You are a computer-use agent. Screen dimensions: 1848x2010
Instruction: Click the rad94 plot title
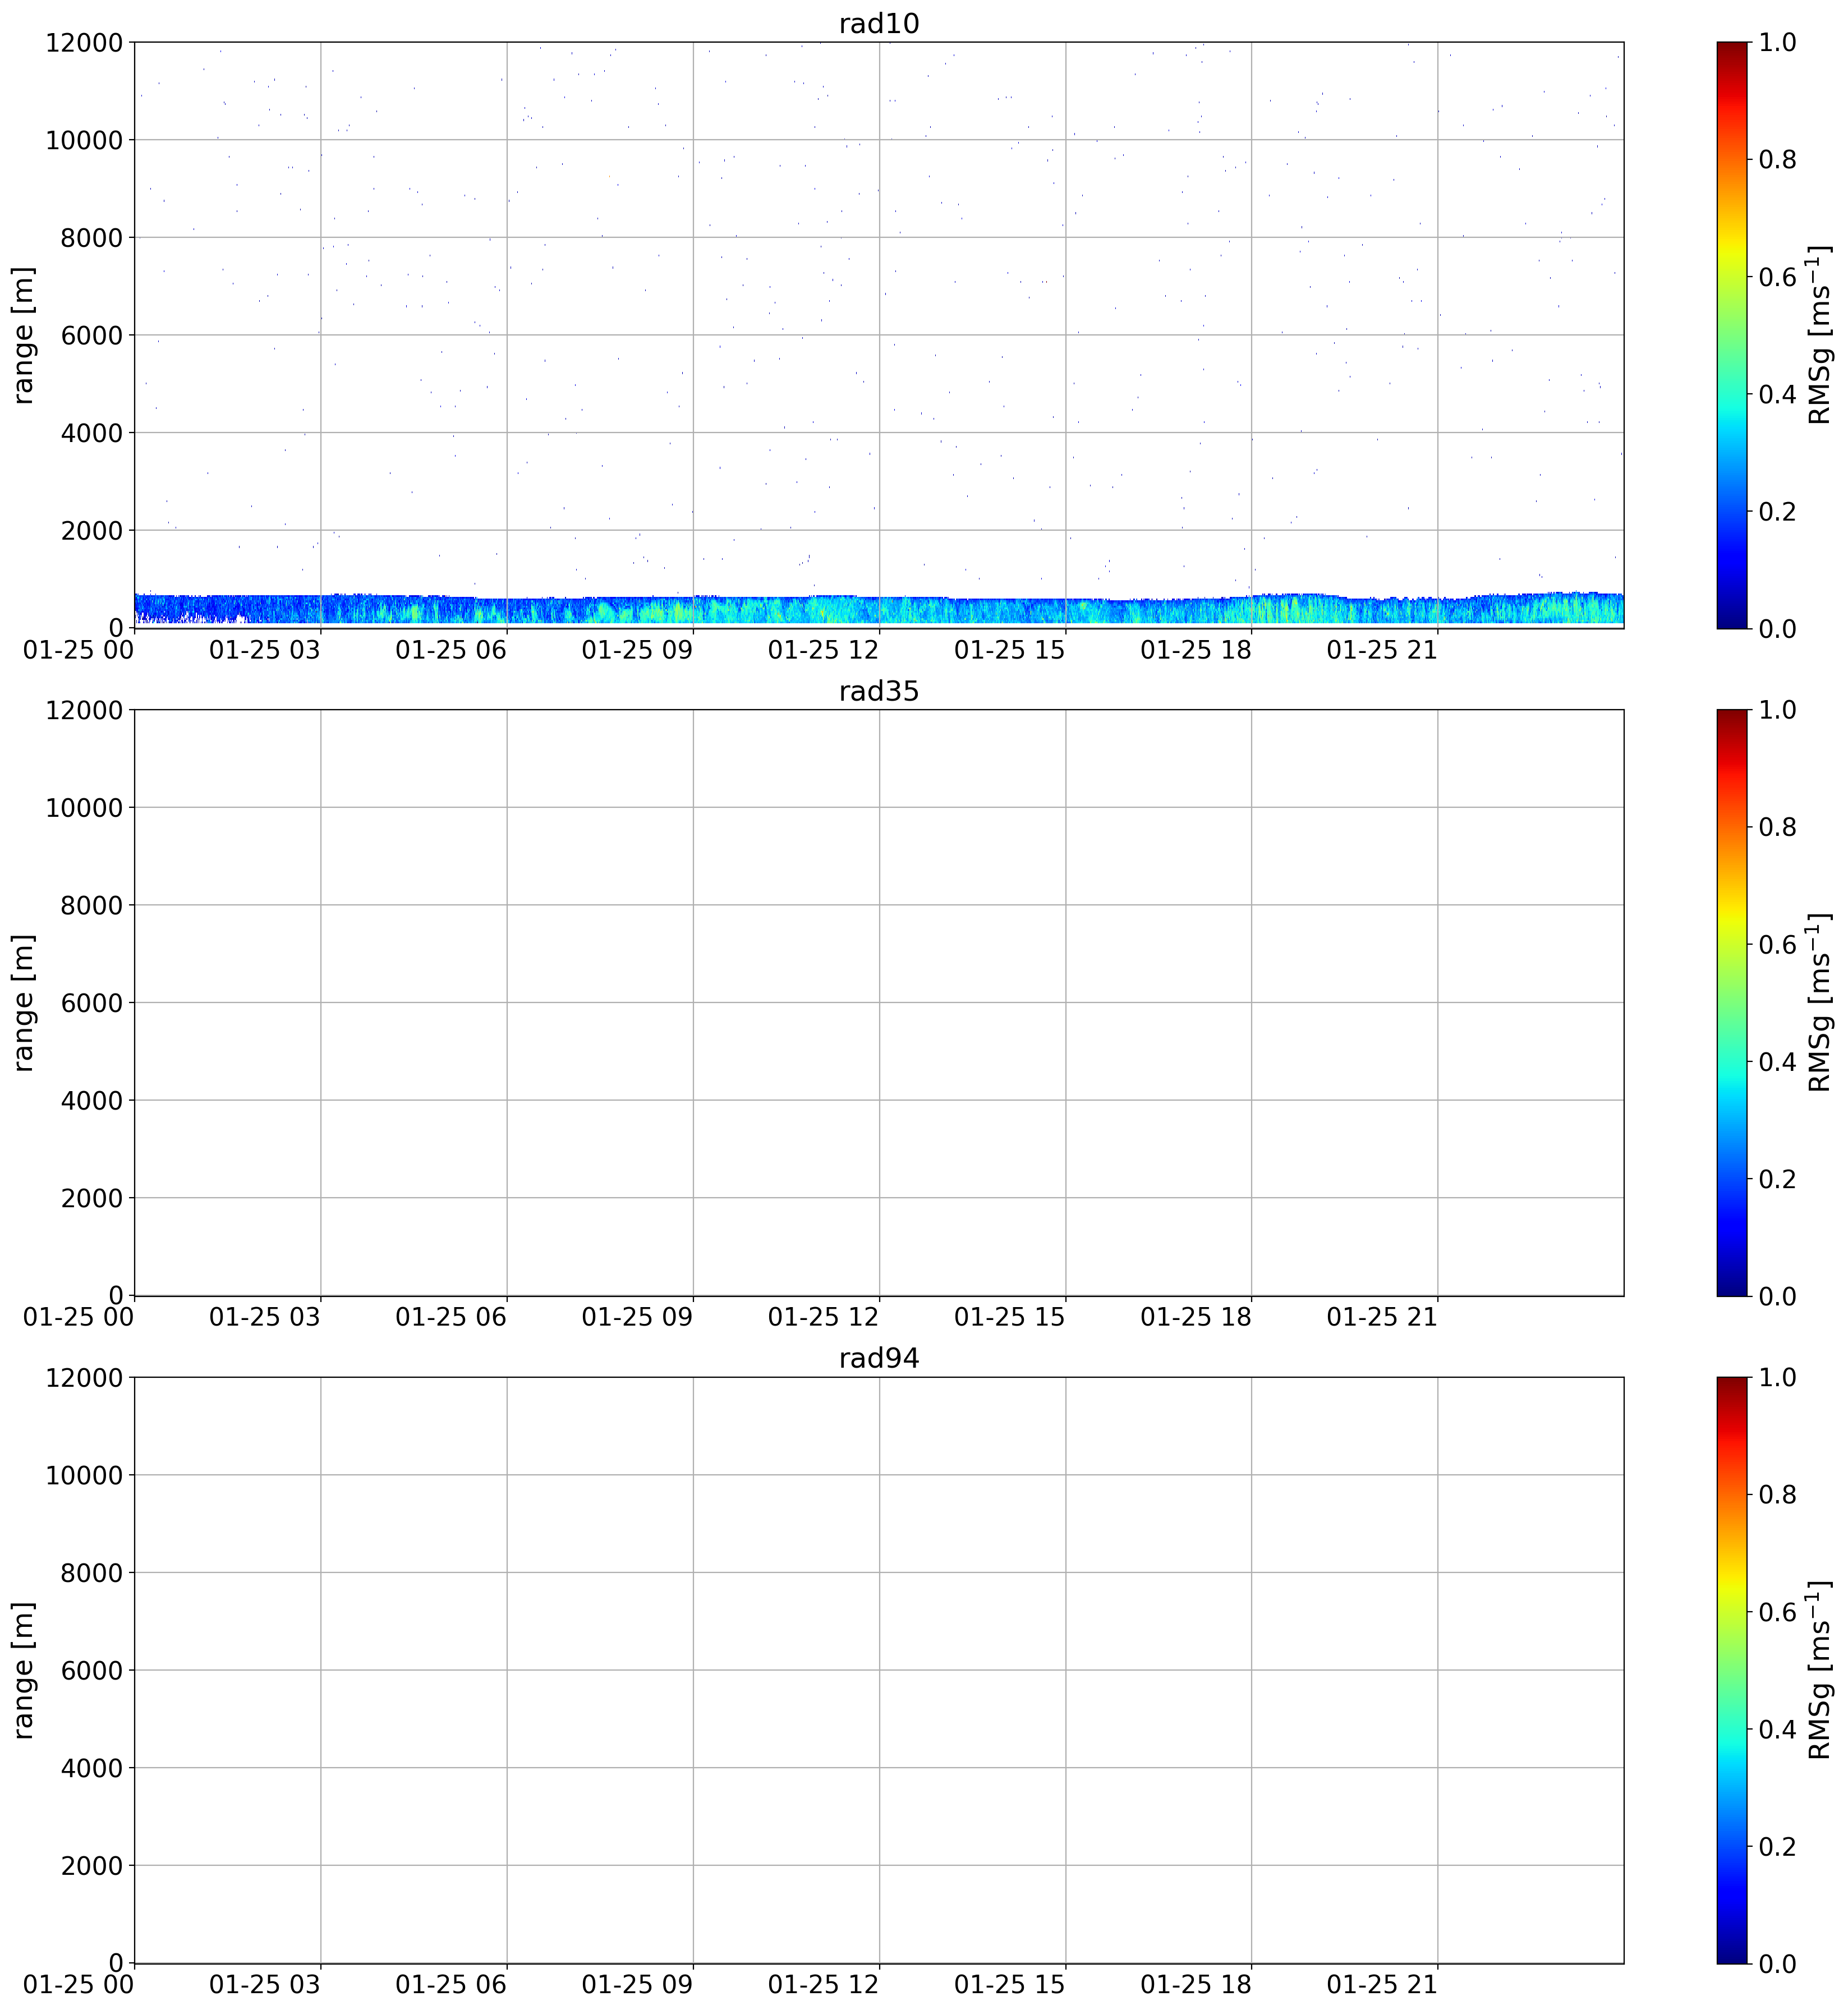[879, 1358]
